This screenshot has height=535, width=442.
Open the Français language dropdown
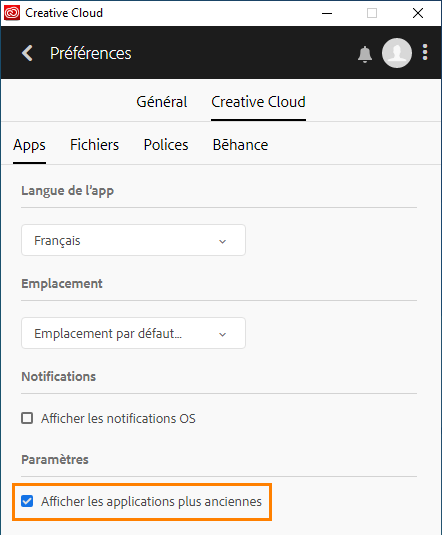(x=133, y=240)
